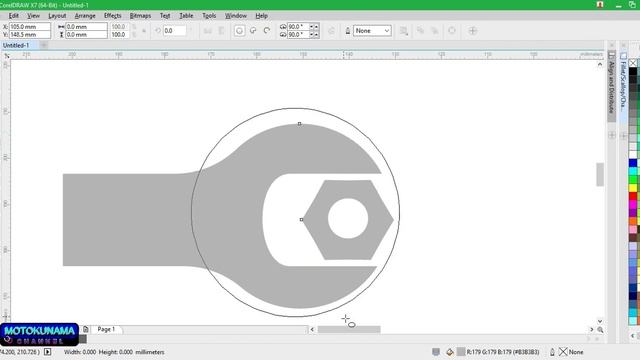Open the Align and Distribute docker tab
This screenshot has height=360, width=640.
[611, 87]
